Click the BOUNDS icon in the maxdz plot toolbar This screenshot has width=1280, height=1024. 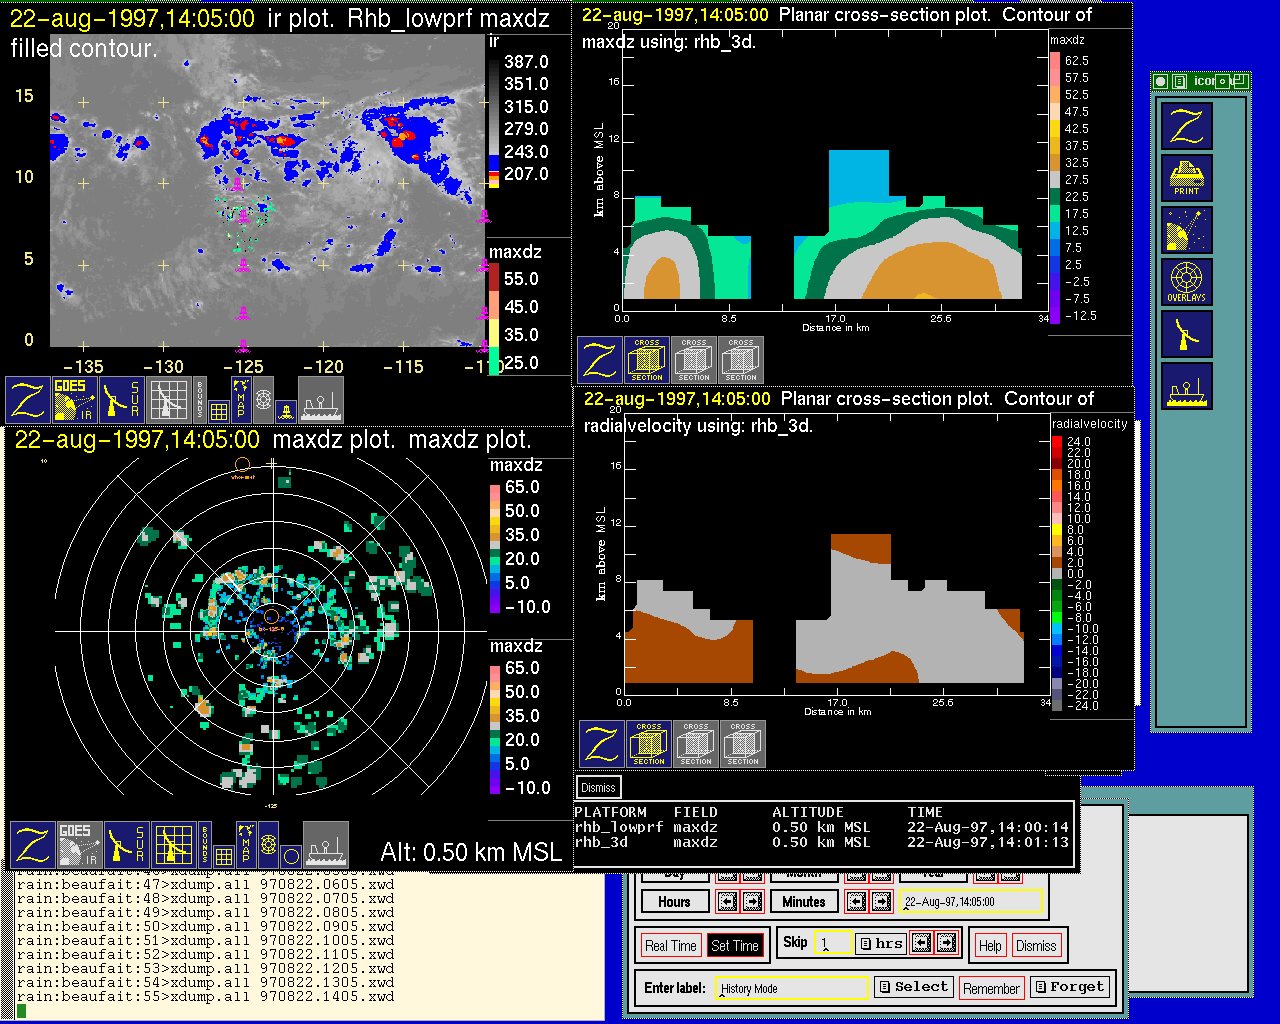[205, 845]
